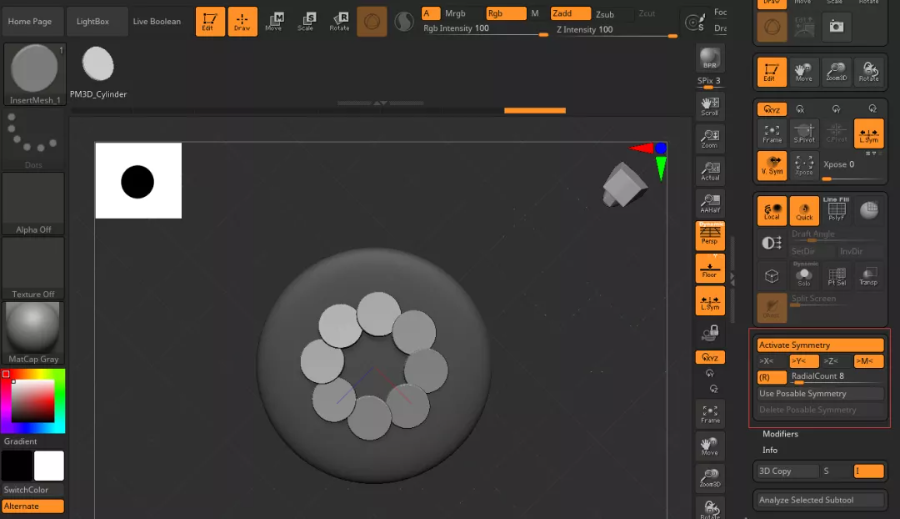Select Draw mode in the top toolbar

(x=242, y=22)
